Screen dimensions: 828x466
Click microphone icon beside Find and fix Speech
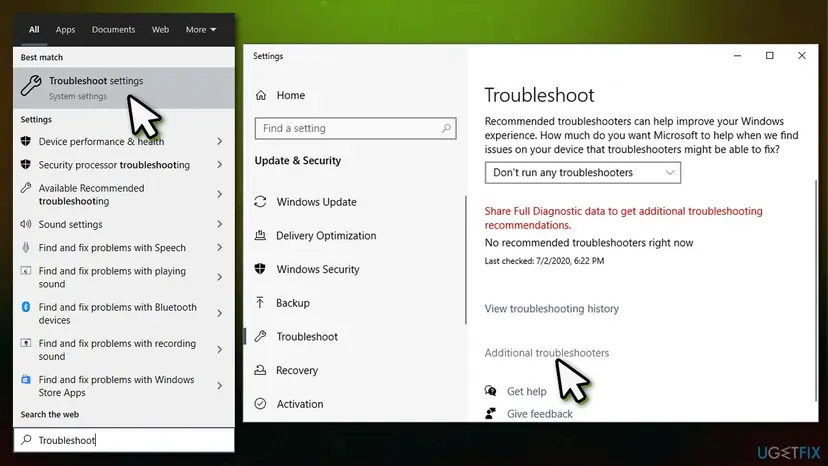25,247
